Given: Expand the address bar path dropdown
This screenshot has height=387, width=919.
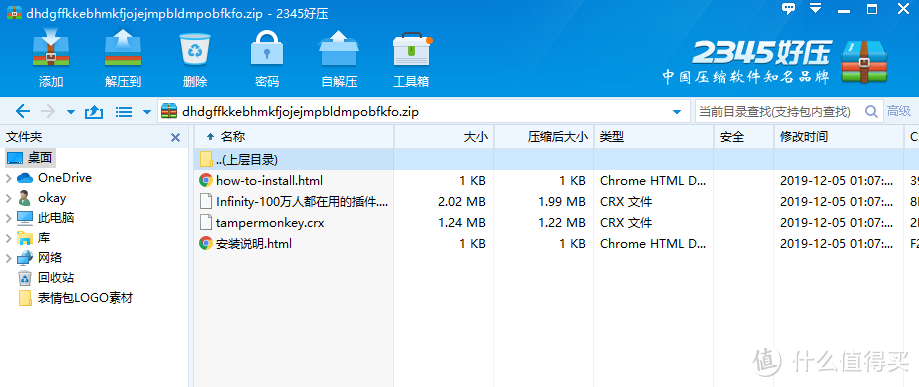Looking at the screenshot, I should pyautogui.click(x=677, y=111).
